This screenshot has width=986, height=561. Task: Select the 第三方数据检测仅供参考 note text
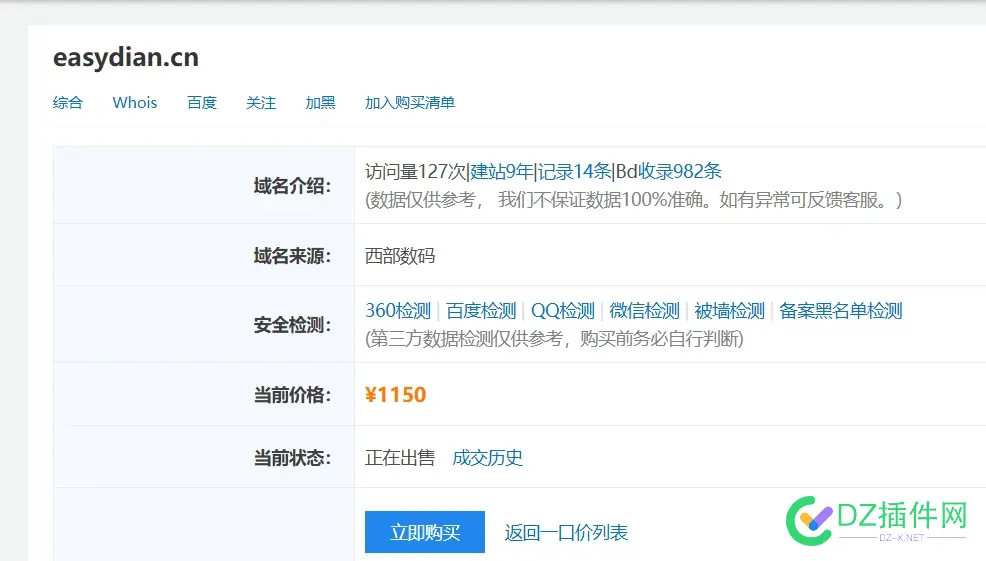coord(555,339)
